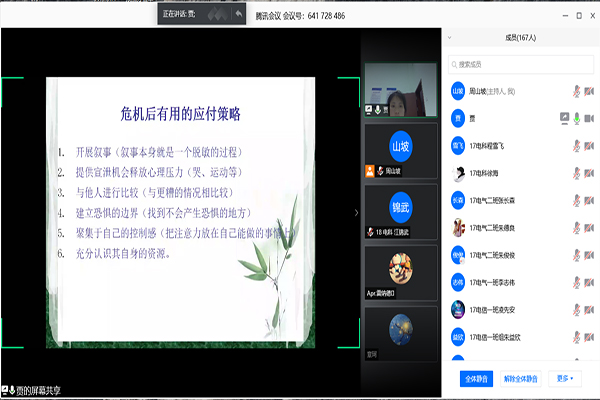Select the 山坡 video thumbnail tile
This screenshot has height=400, width=600.
(401, 150)
